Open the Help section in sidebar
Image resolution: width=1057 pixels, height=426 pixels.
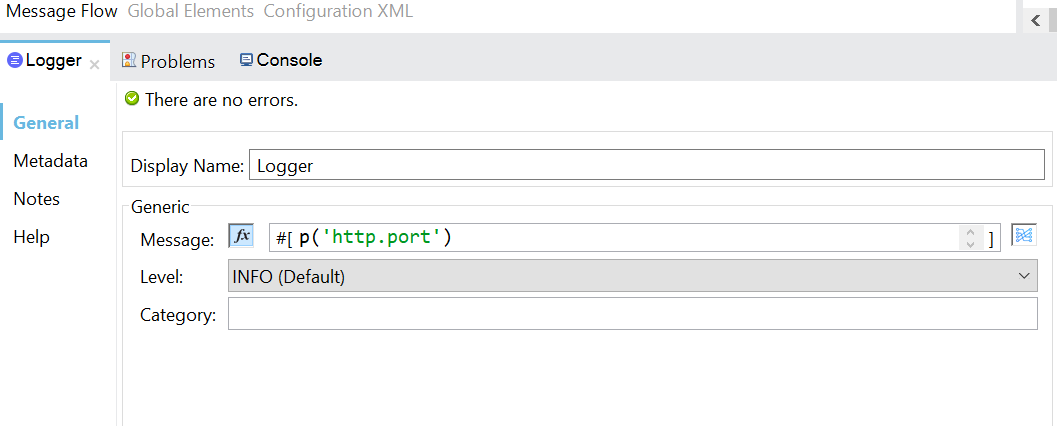[31, 237]
